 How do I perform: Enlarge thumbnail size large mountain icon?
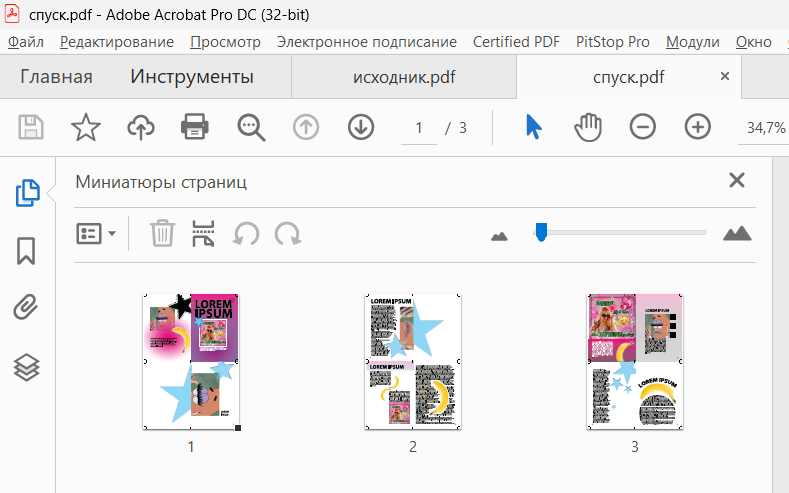pos(737,233)
